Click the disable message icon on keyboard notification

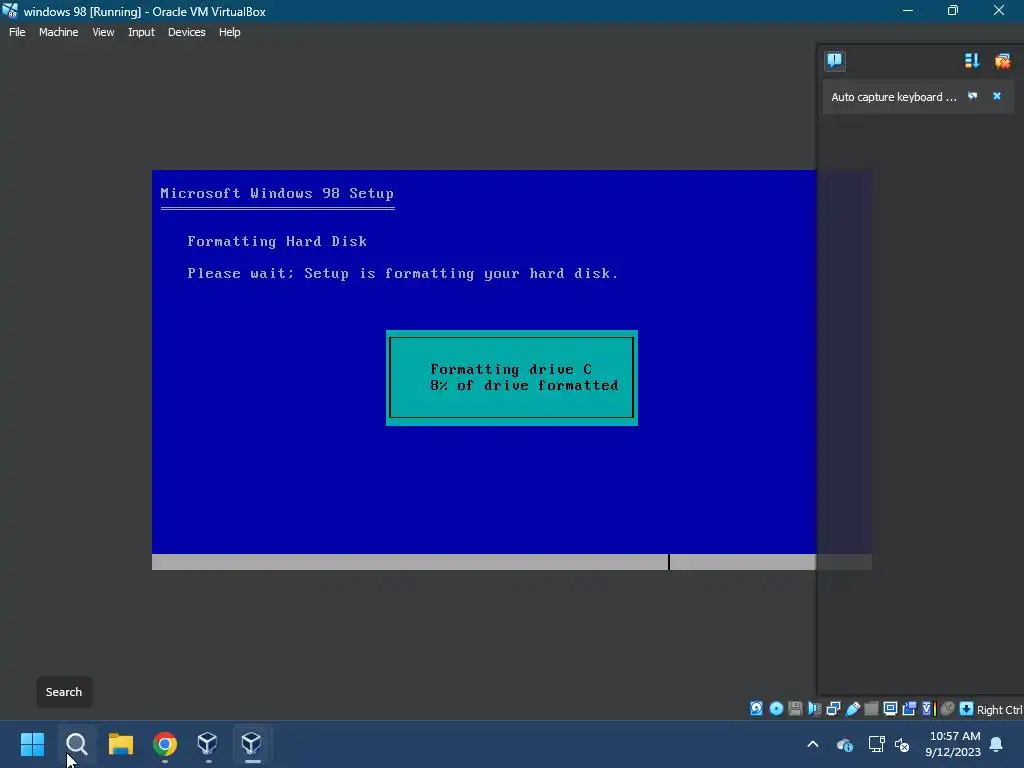click(972, 96)
